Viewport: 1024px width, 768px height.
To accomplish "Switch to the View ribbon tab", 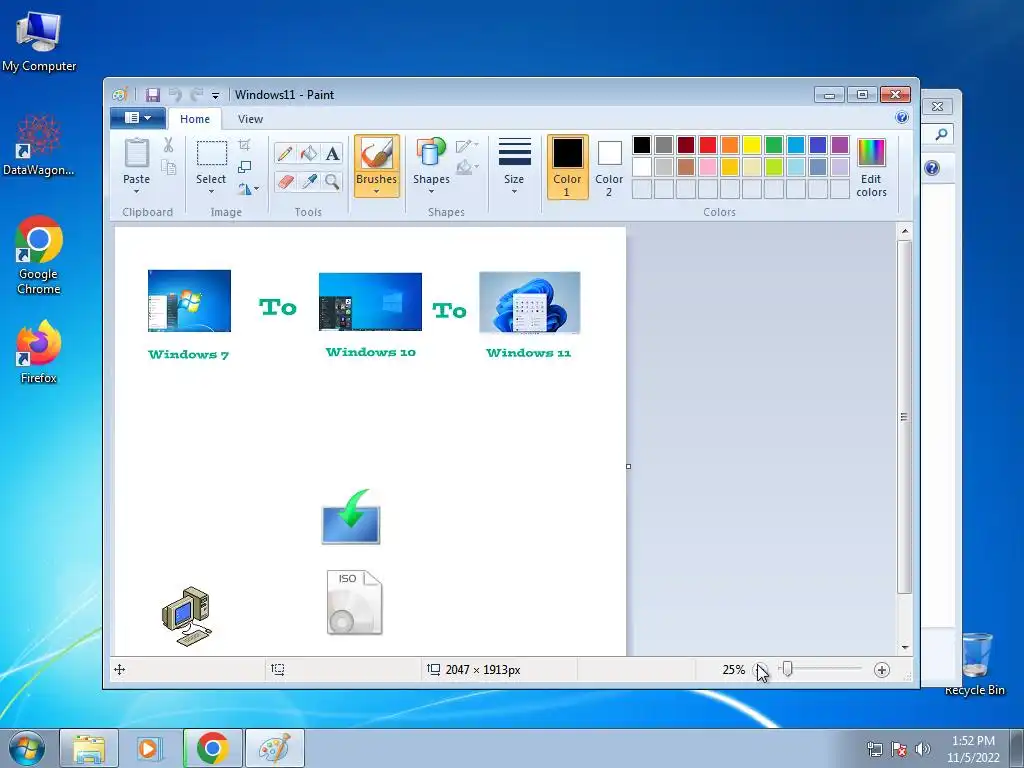I will click(250, 119).
